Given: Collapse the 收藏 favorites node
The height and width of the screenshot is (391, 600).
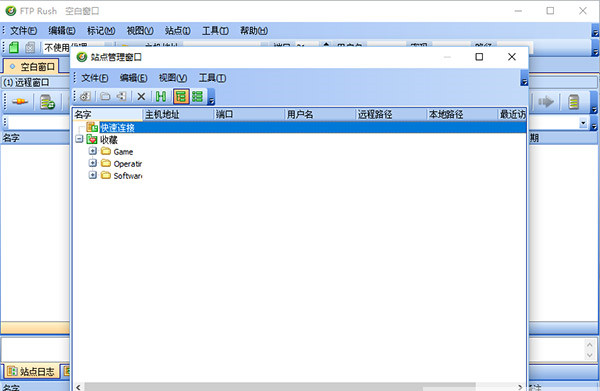Looking at the screenshot, I should click(79, 139).
